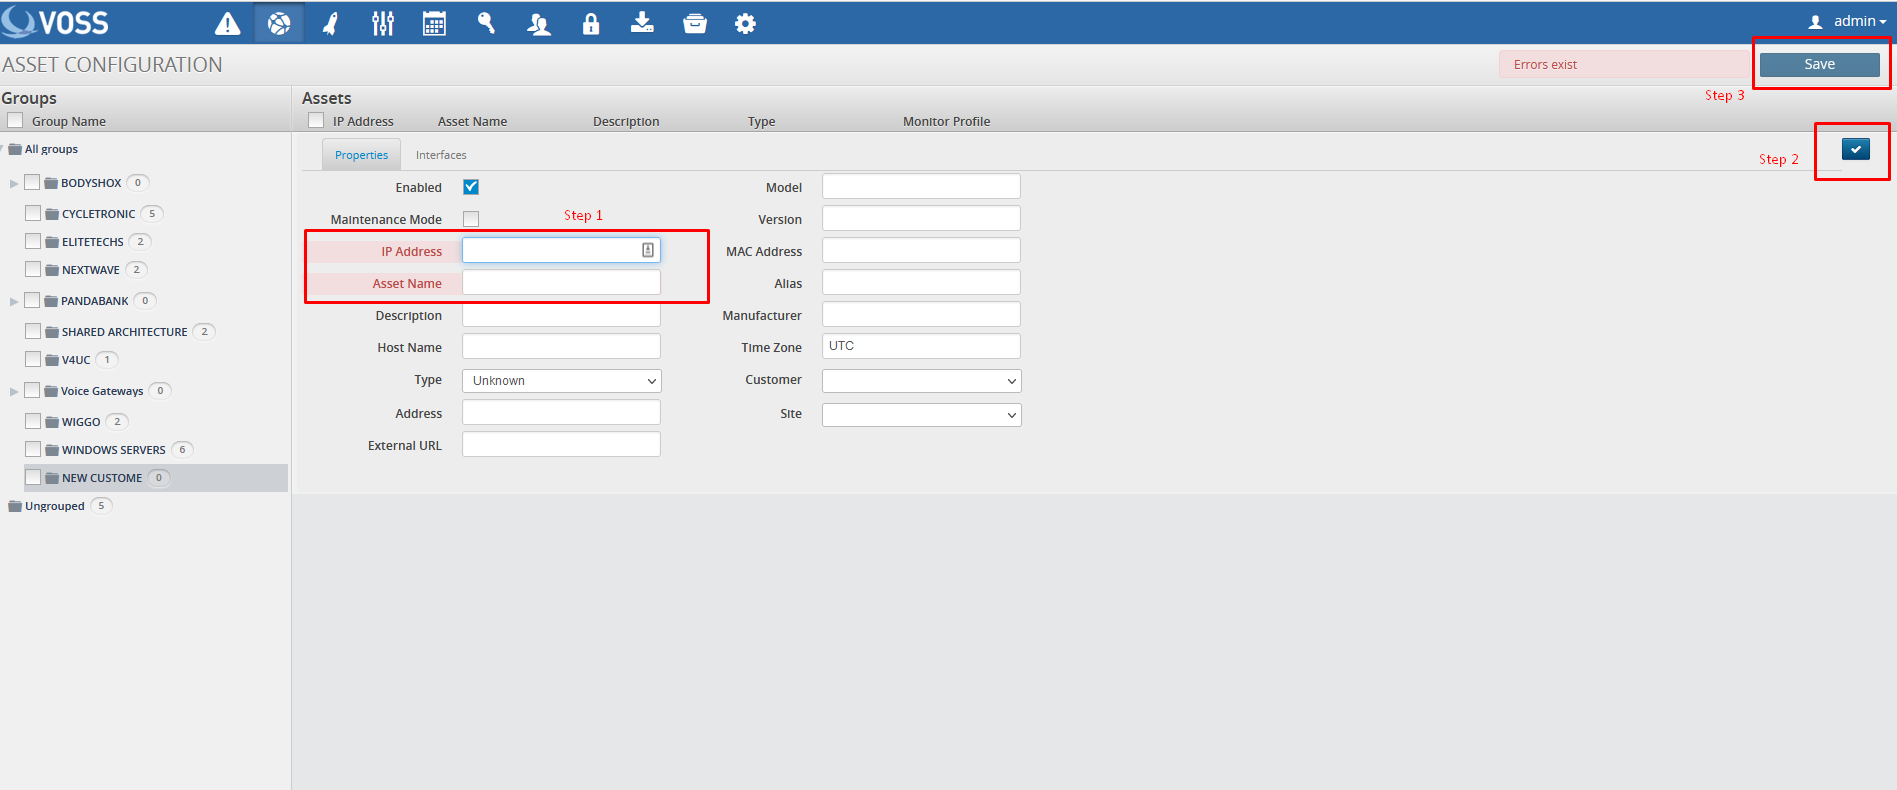Select the Properties tab
The image size is (1897, 790).
pyautogui.click(x=361, y=155)
